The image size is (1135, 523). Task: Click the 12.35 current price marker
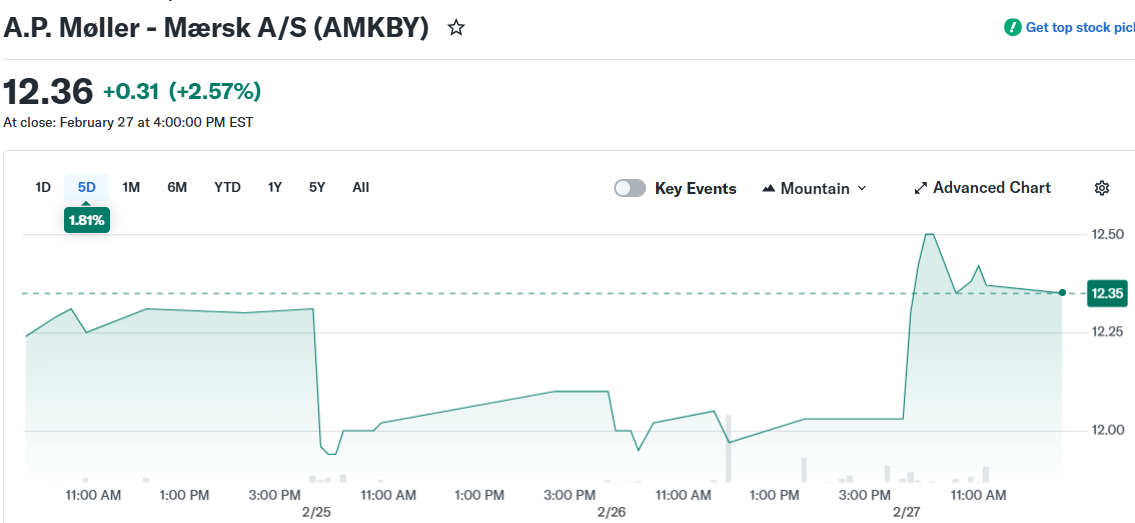click(x=1107, y=293)
